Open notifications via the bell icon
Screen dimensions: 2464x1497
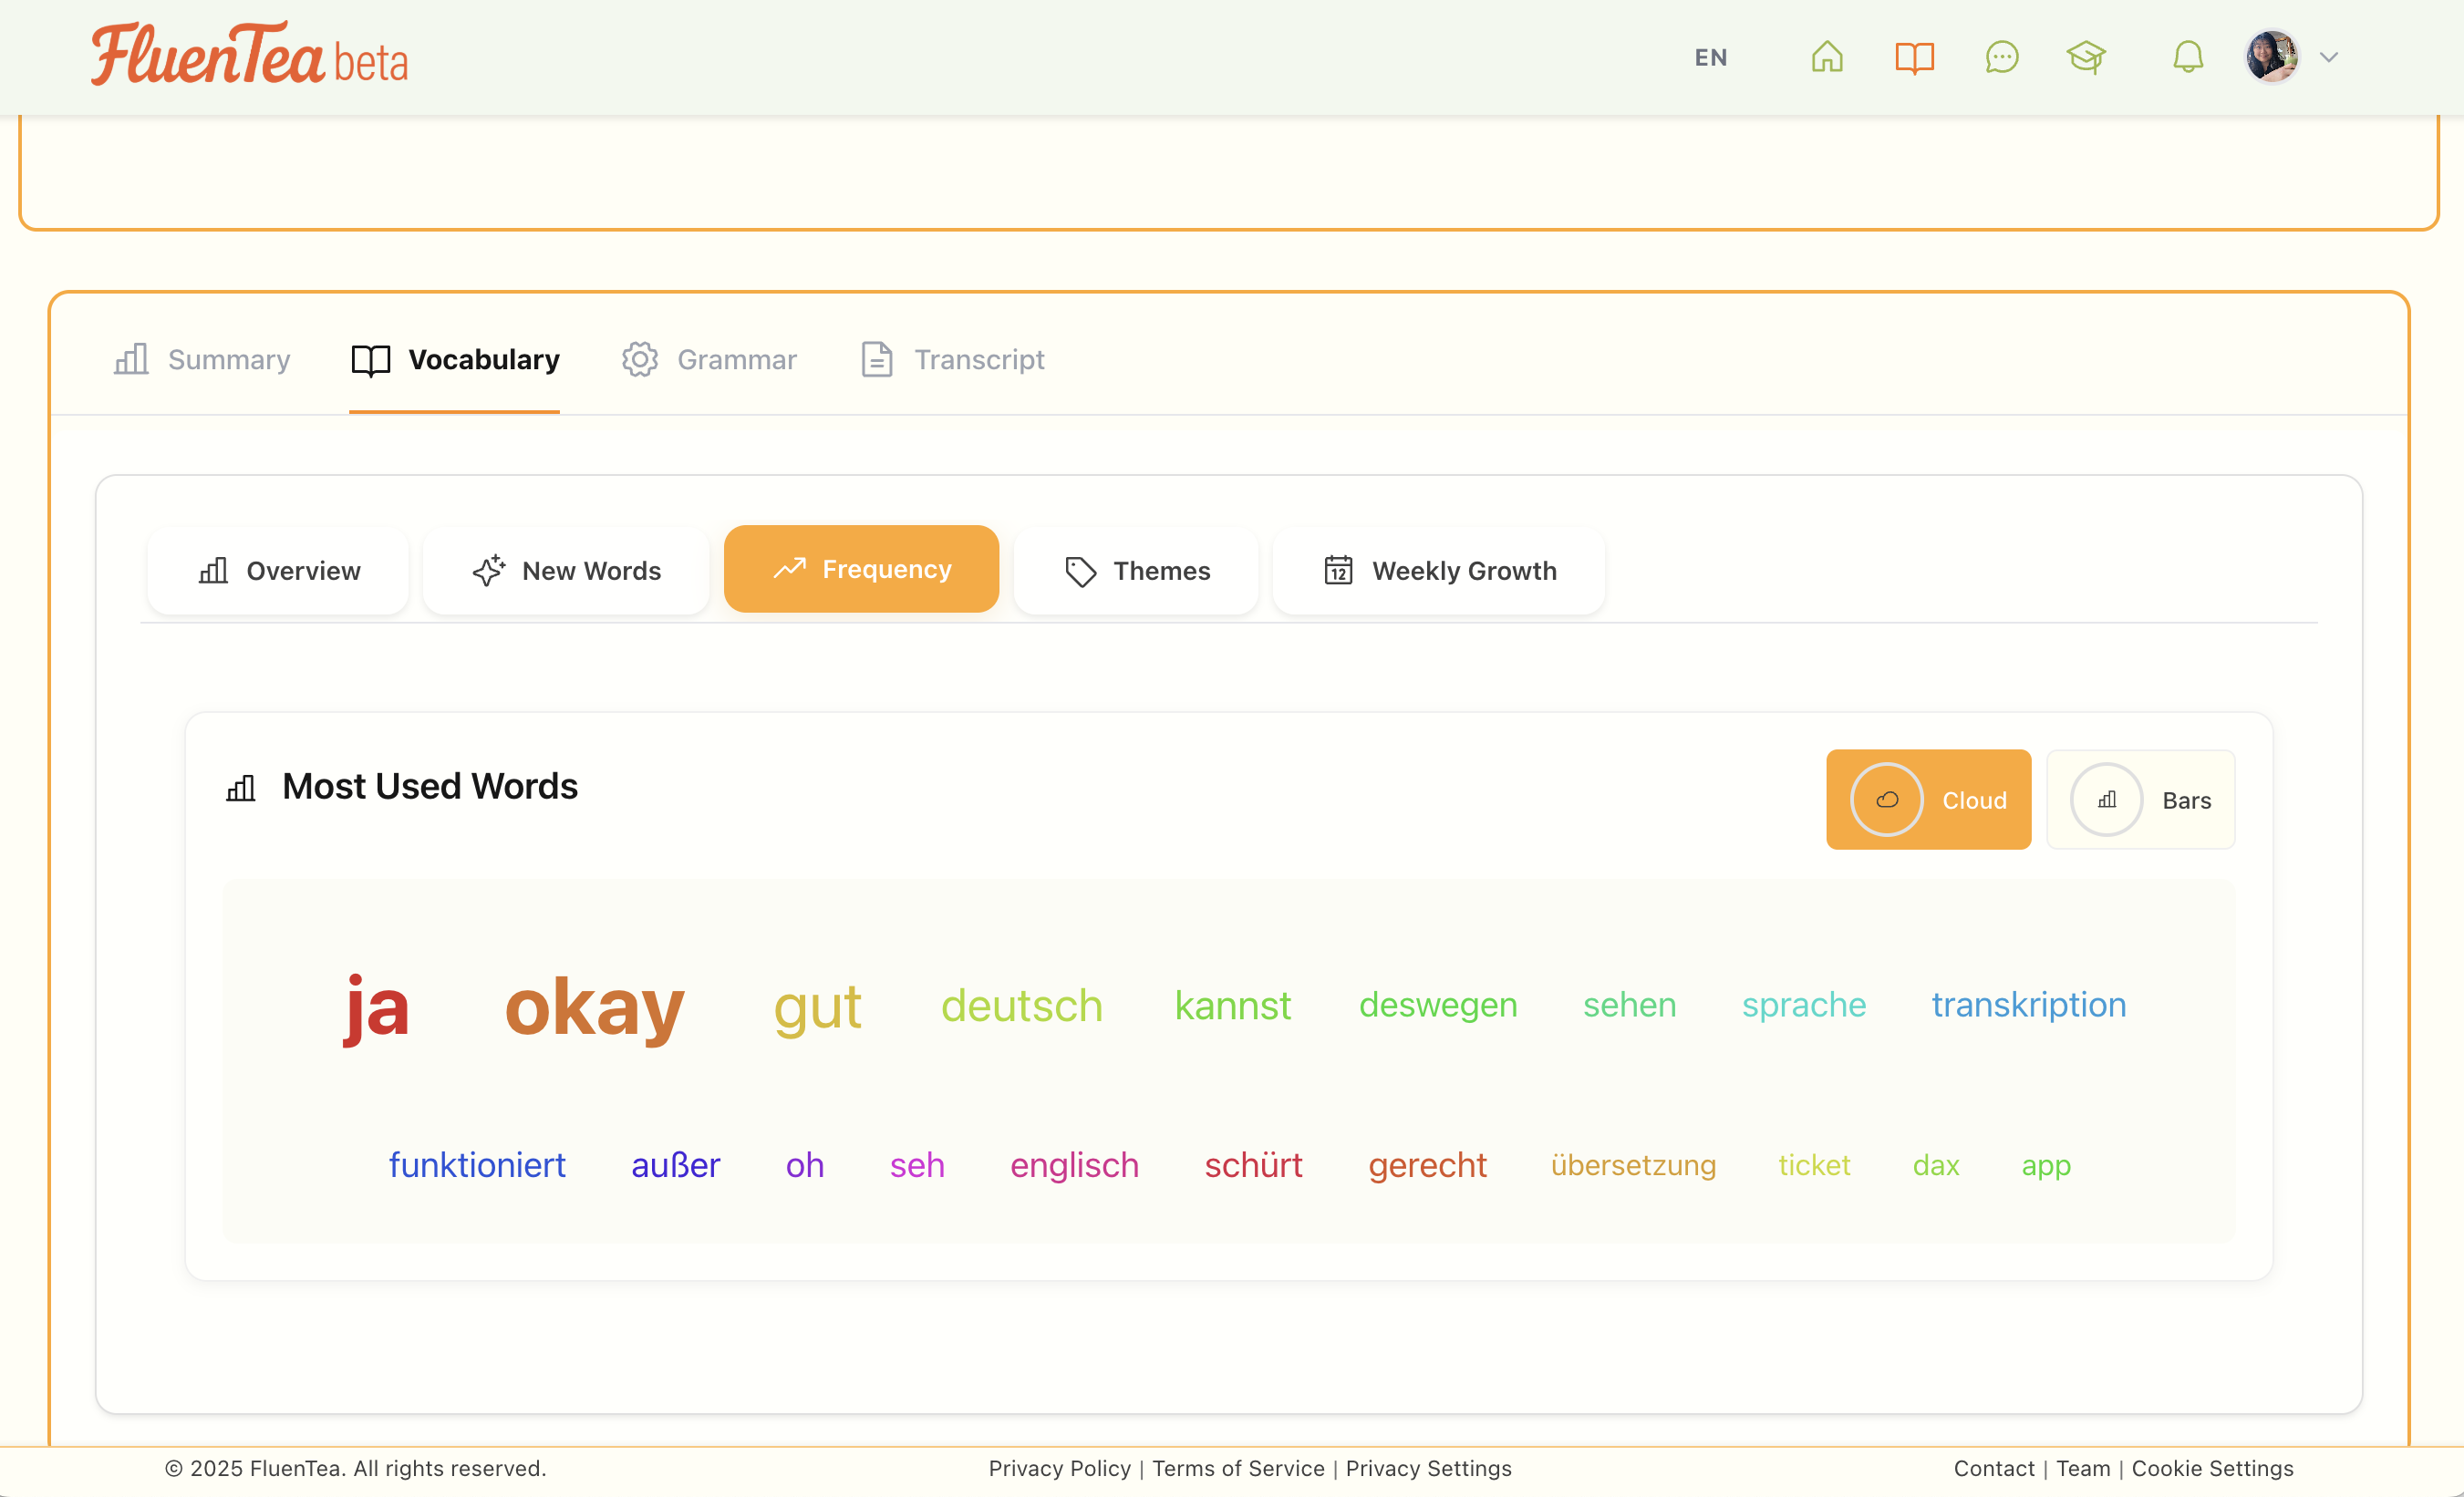pyautogui.click(x=2188, y=57)
